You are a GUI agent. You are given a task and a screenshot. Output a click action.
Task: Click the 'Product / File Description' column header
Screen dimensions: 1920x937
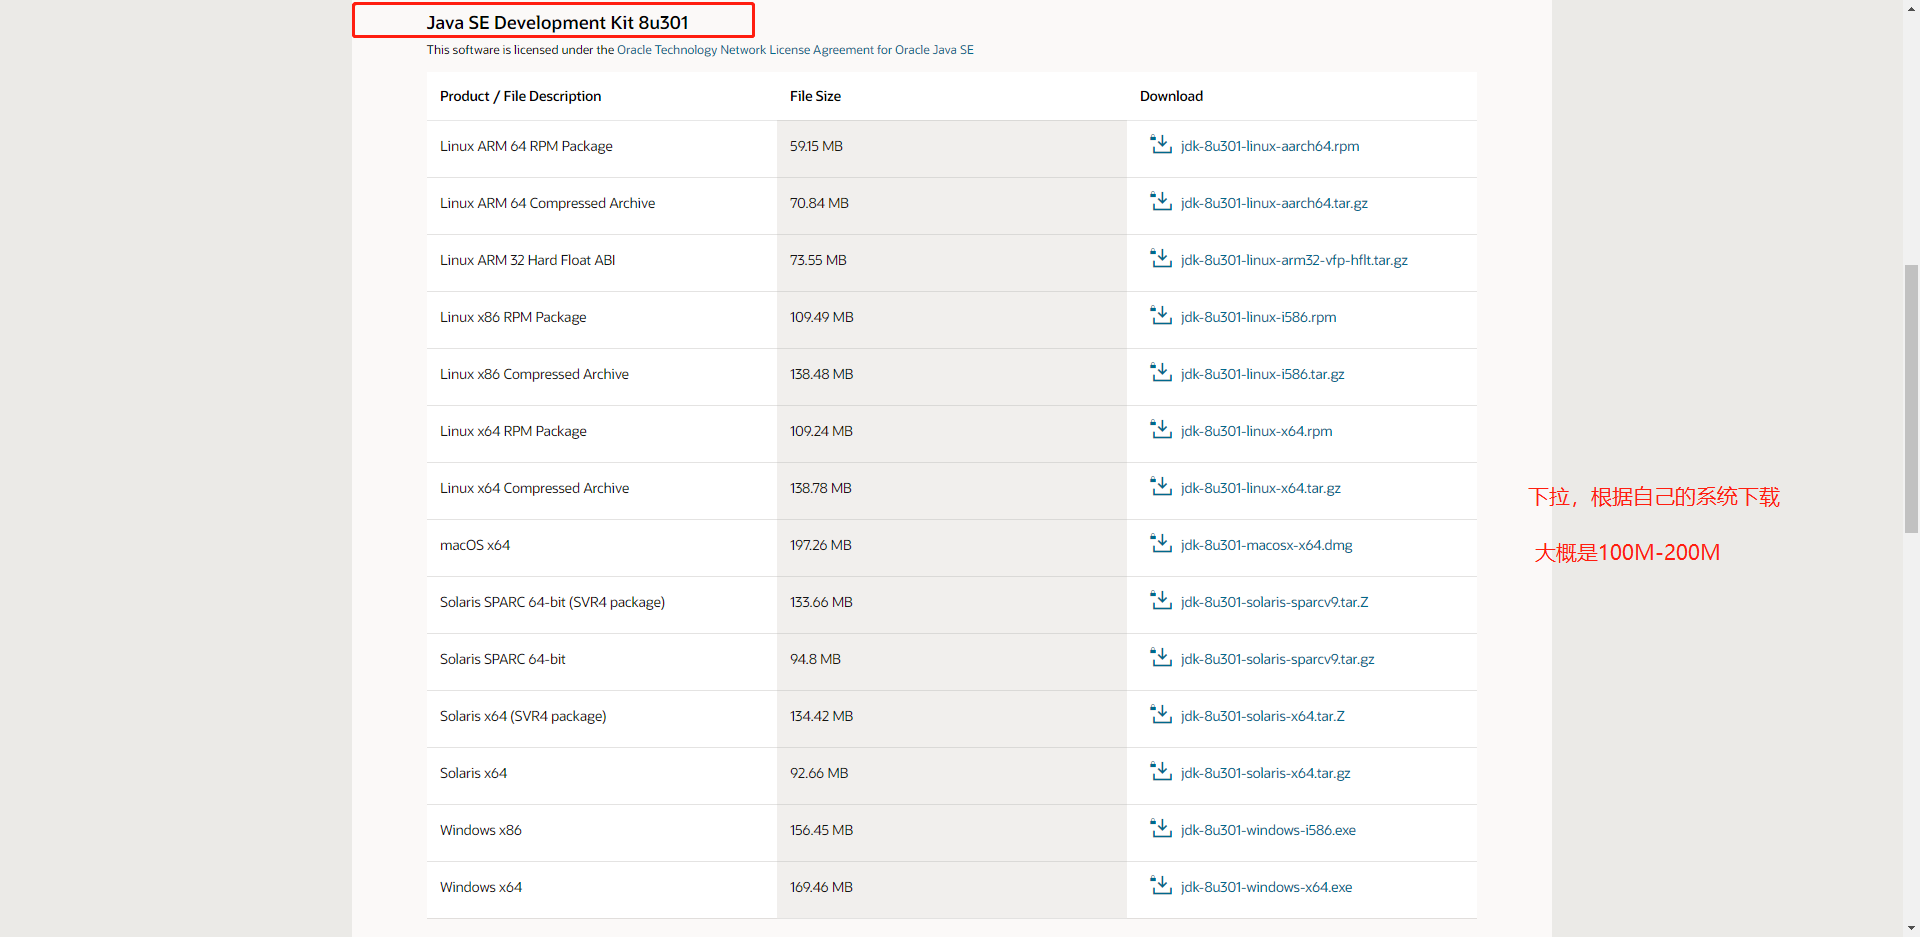[x=520, y=96]
